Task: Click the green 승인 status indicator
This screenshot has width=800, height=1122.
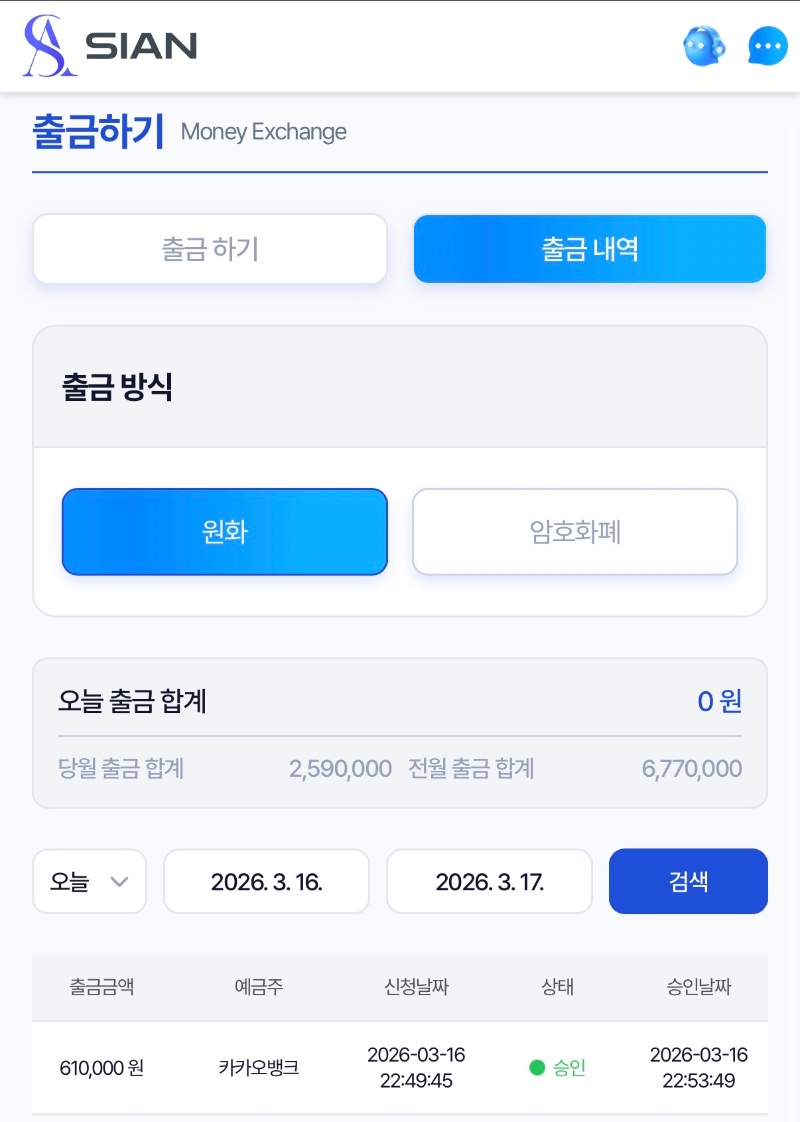Action: [x=558, y=1068]
